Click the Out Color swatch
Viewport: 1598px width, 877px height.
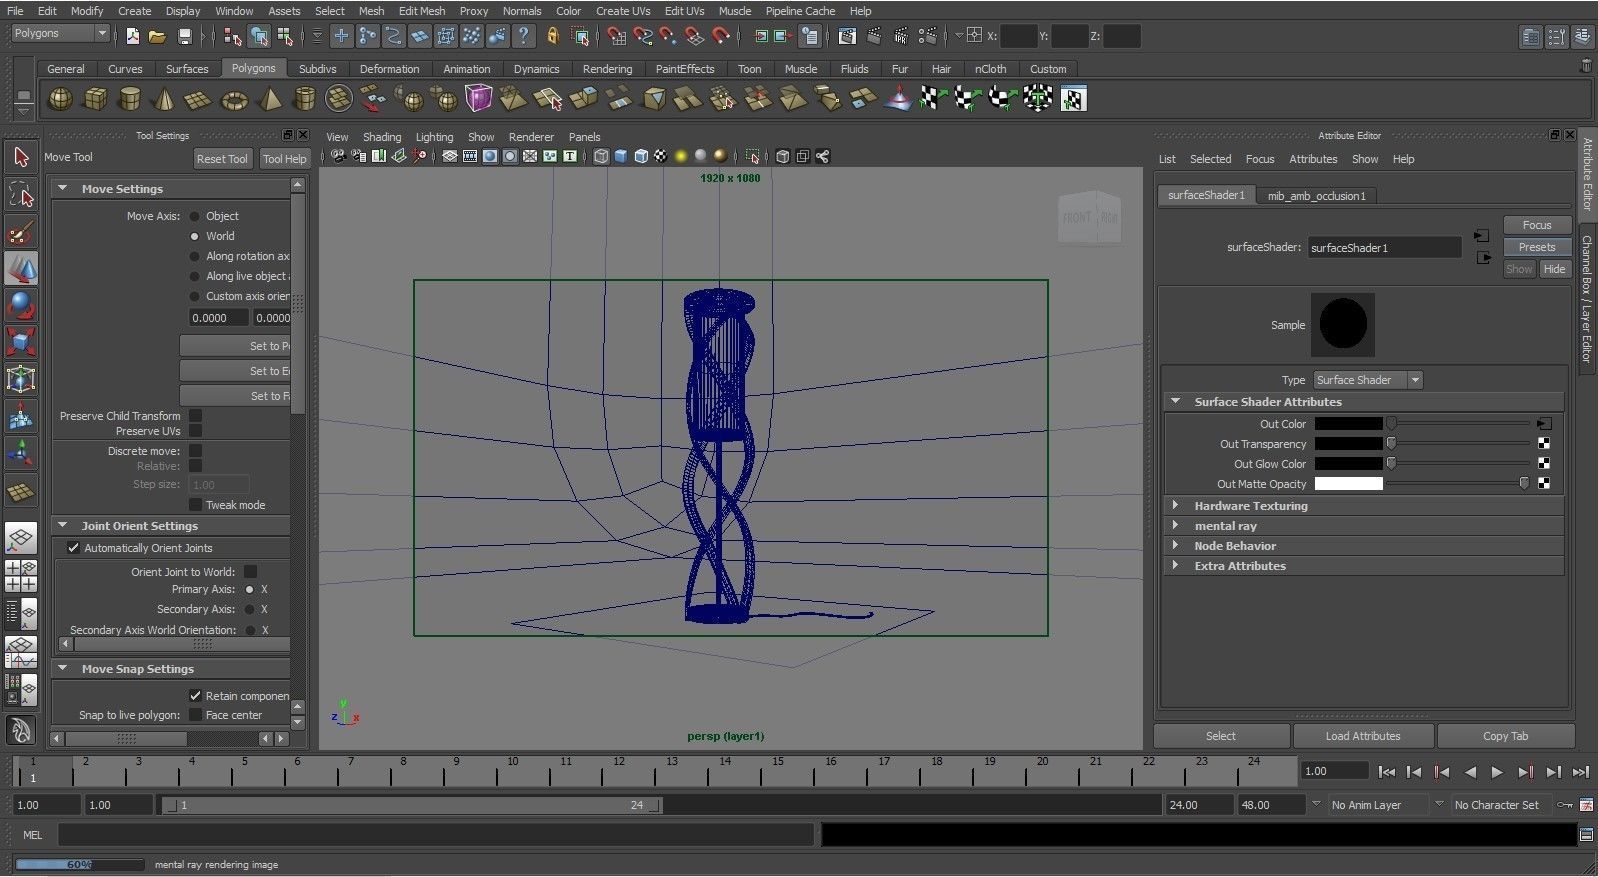pyautogui.click(x=1348, y=424)
